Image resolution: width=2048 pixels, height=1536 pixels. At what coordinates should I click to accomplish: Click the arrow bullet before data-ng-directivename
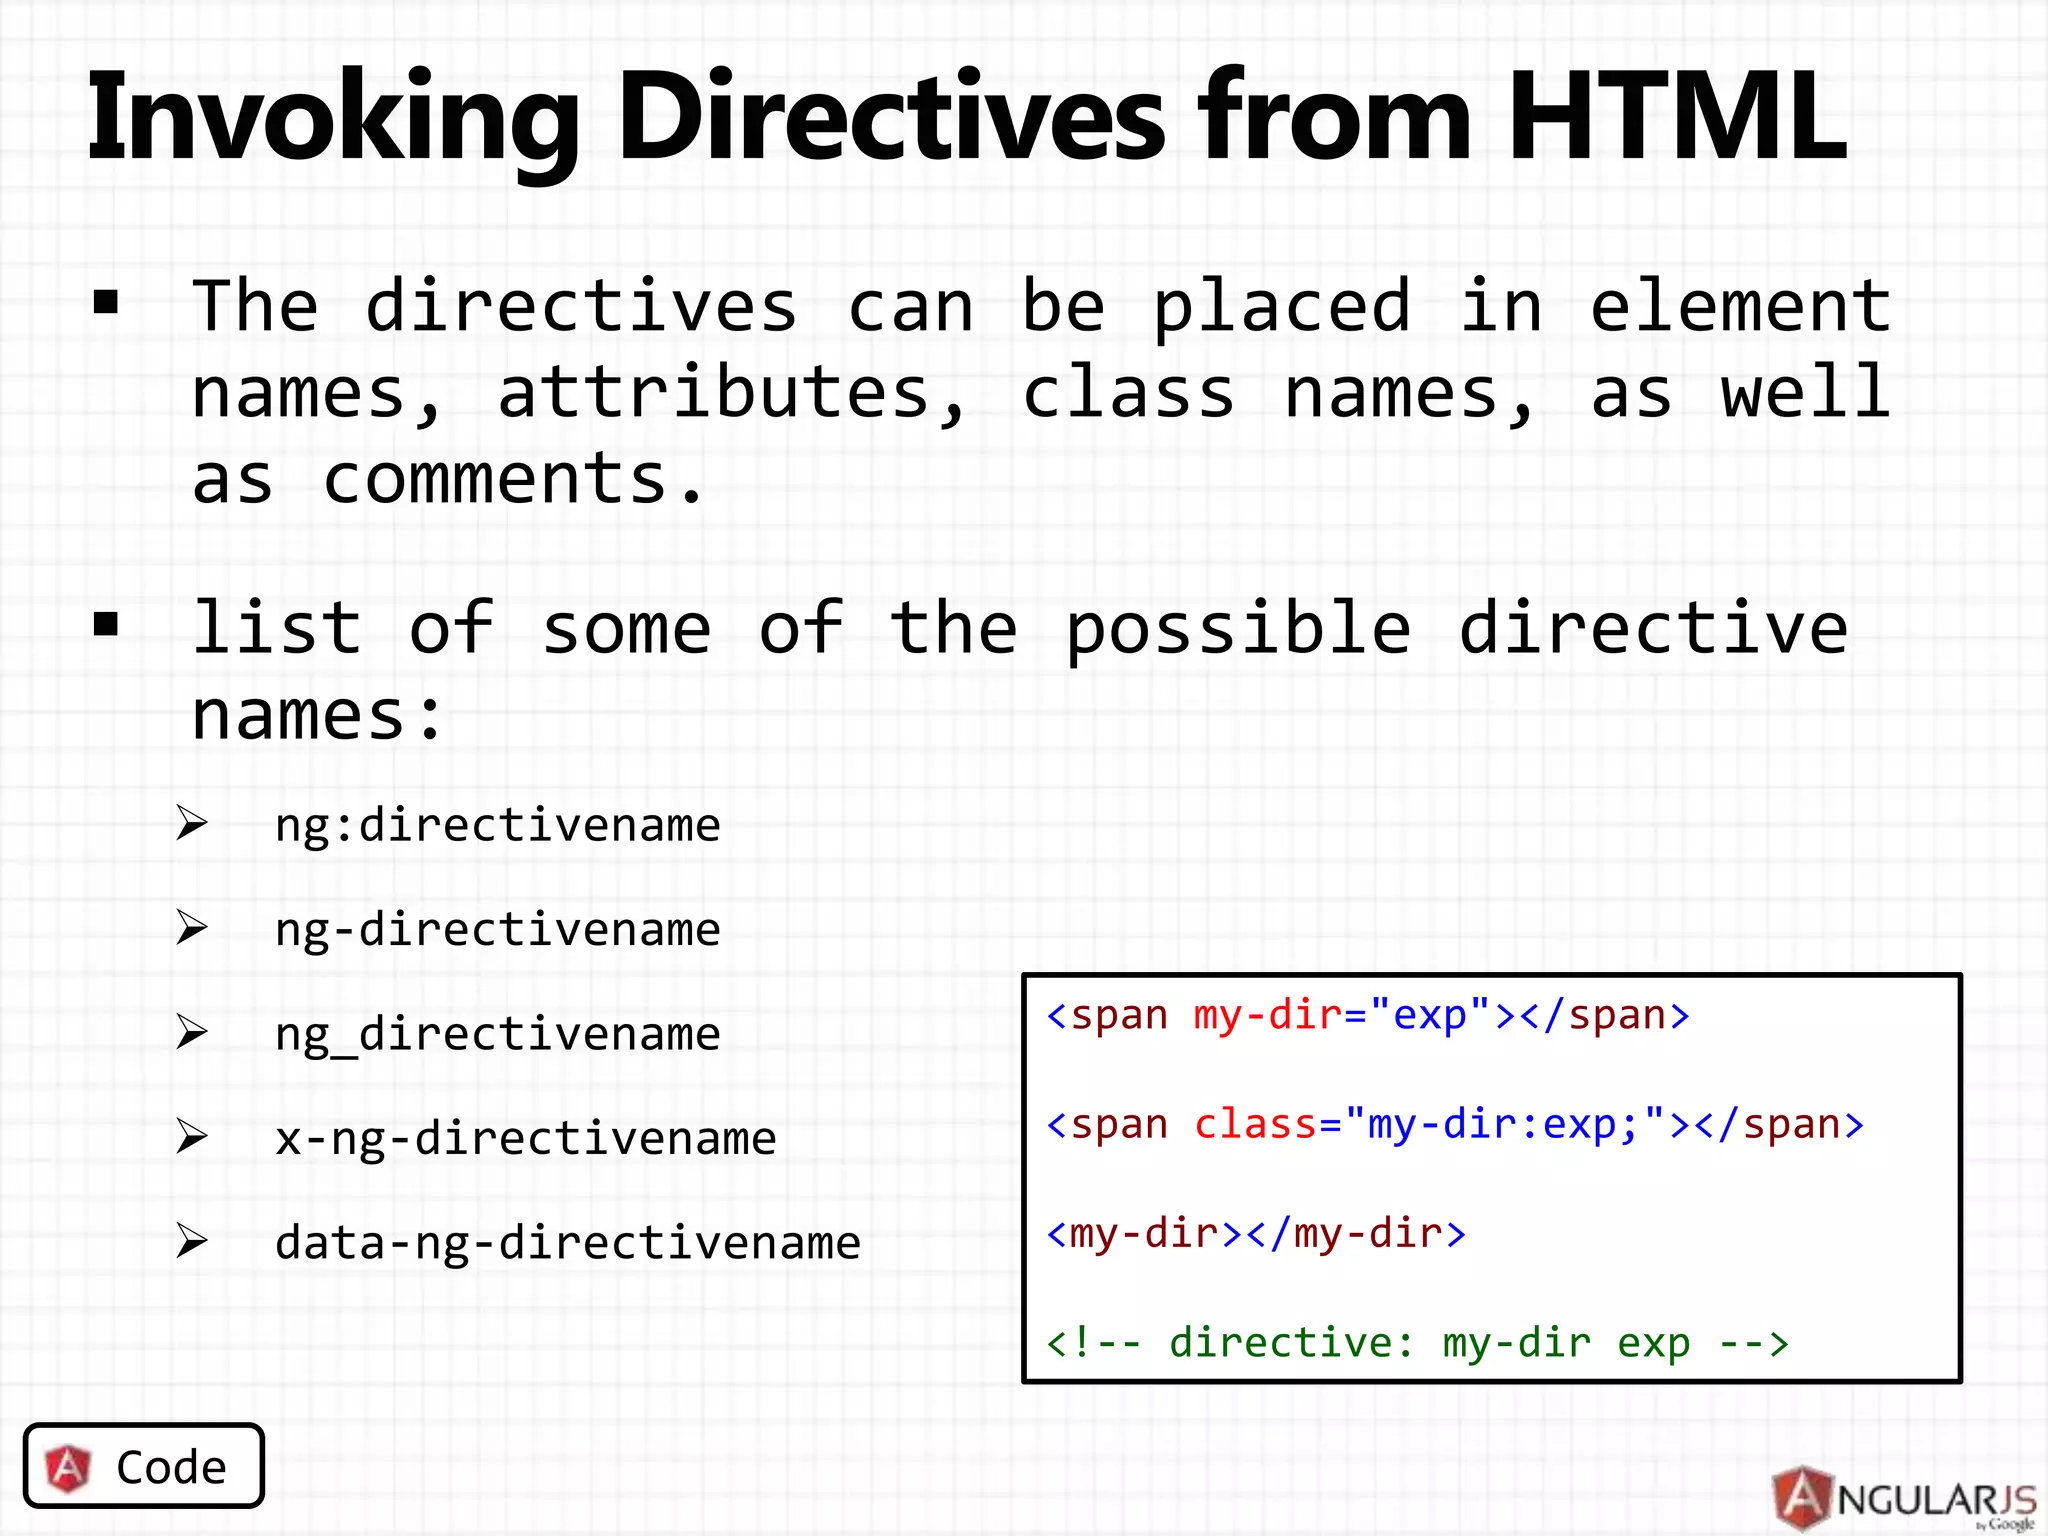(191, 1241)
